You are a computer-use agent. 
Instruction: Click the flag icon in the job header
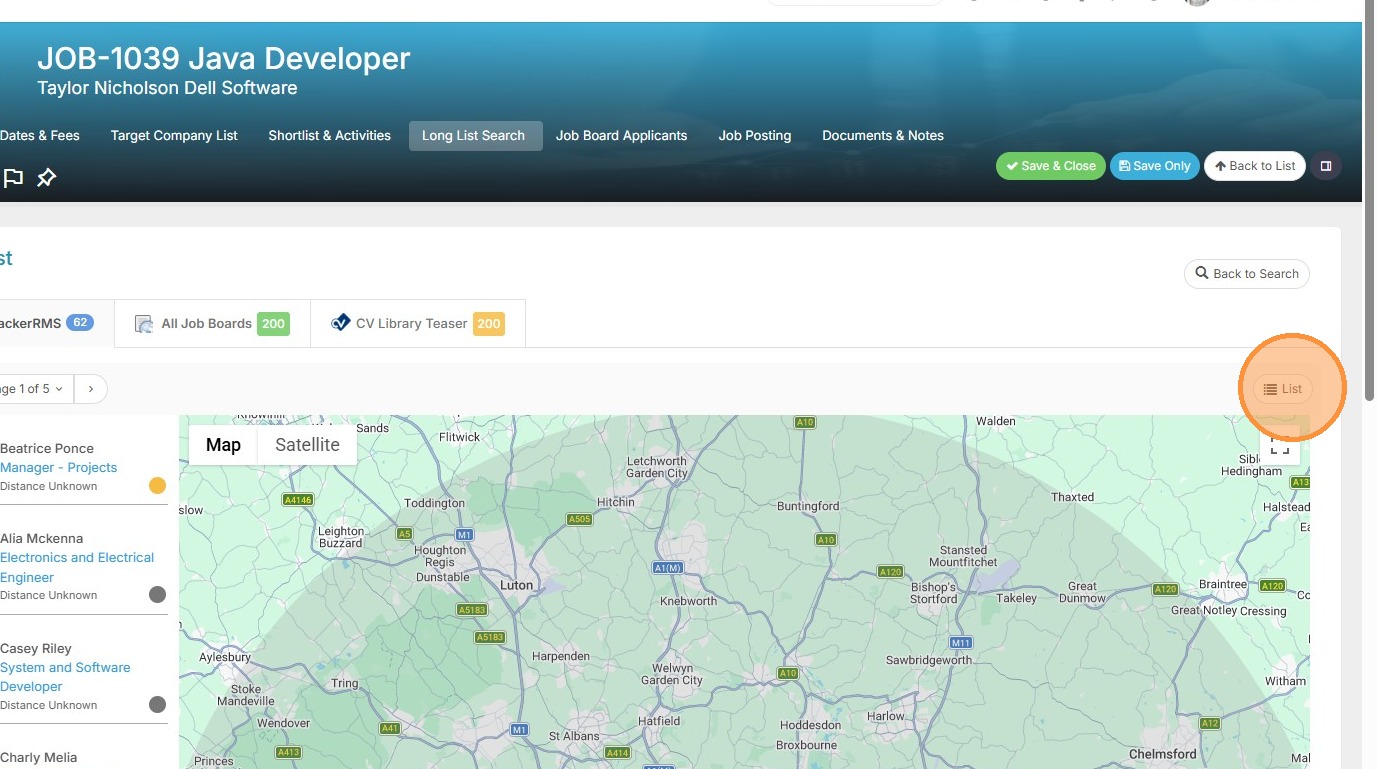coord(13,178)
